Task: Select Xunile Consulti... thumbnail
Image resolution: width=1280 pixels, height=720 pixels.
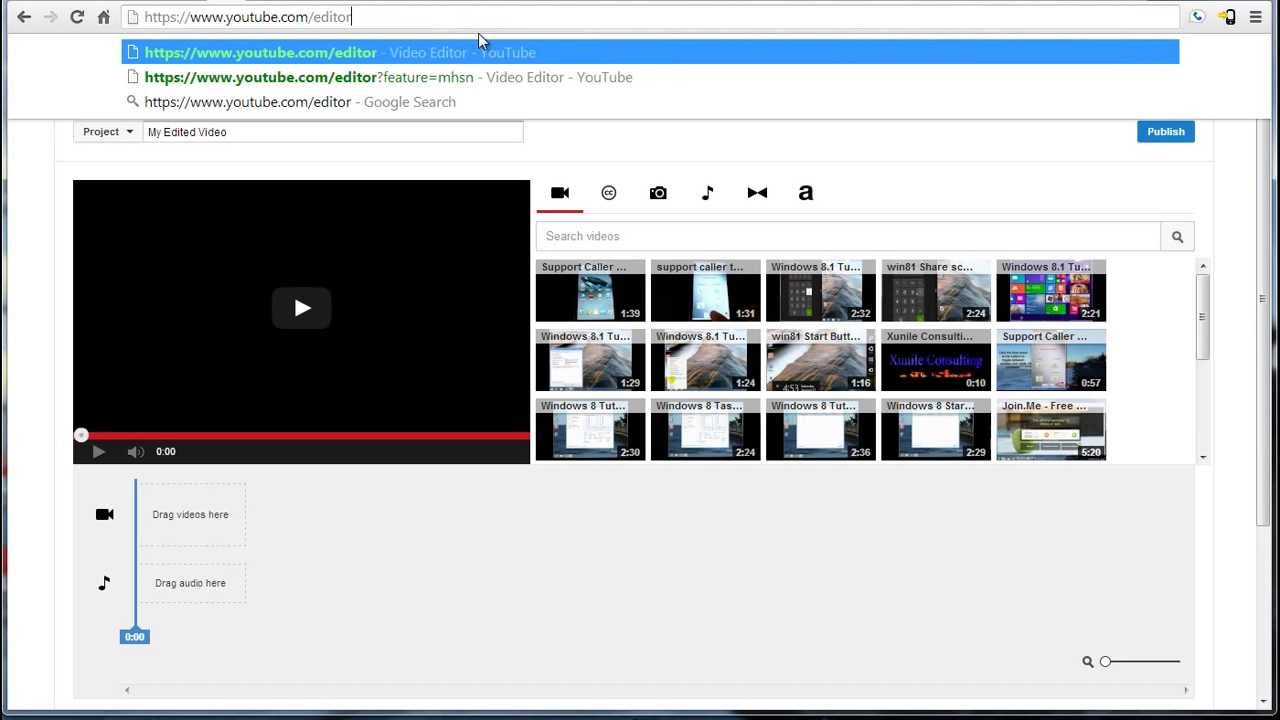Action: [936, 360]
